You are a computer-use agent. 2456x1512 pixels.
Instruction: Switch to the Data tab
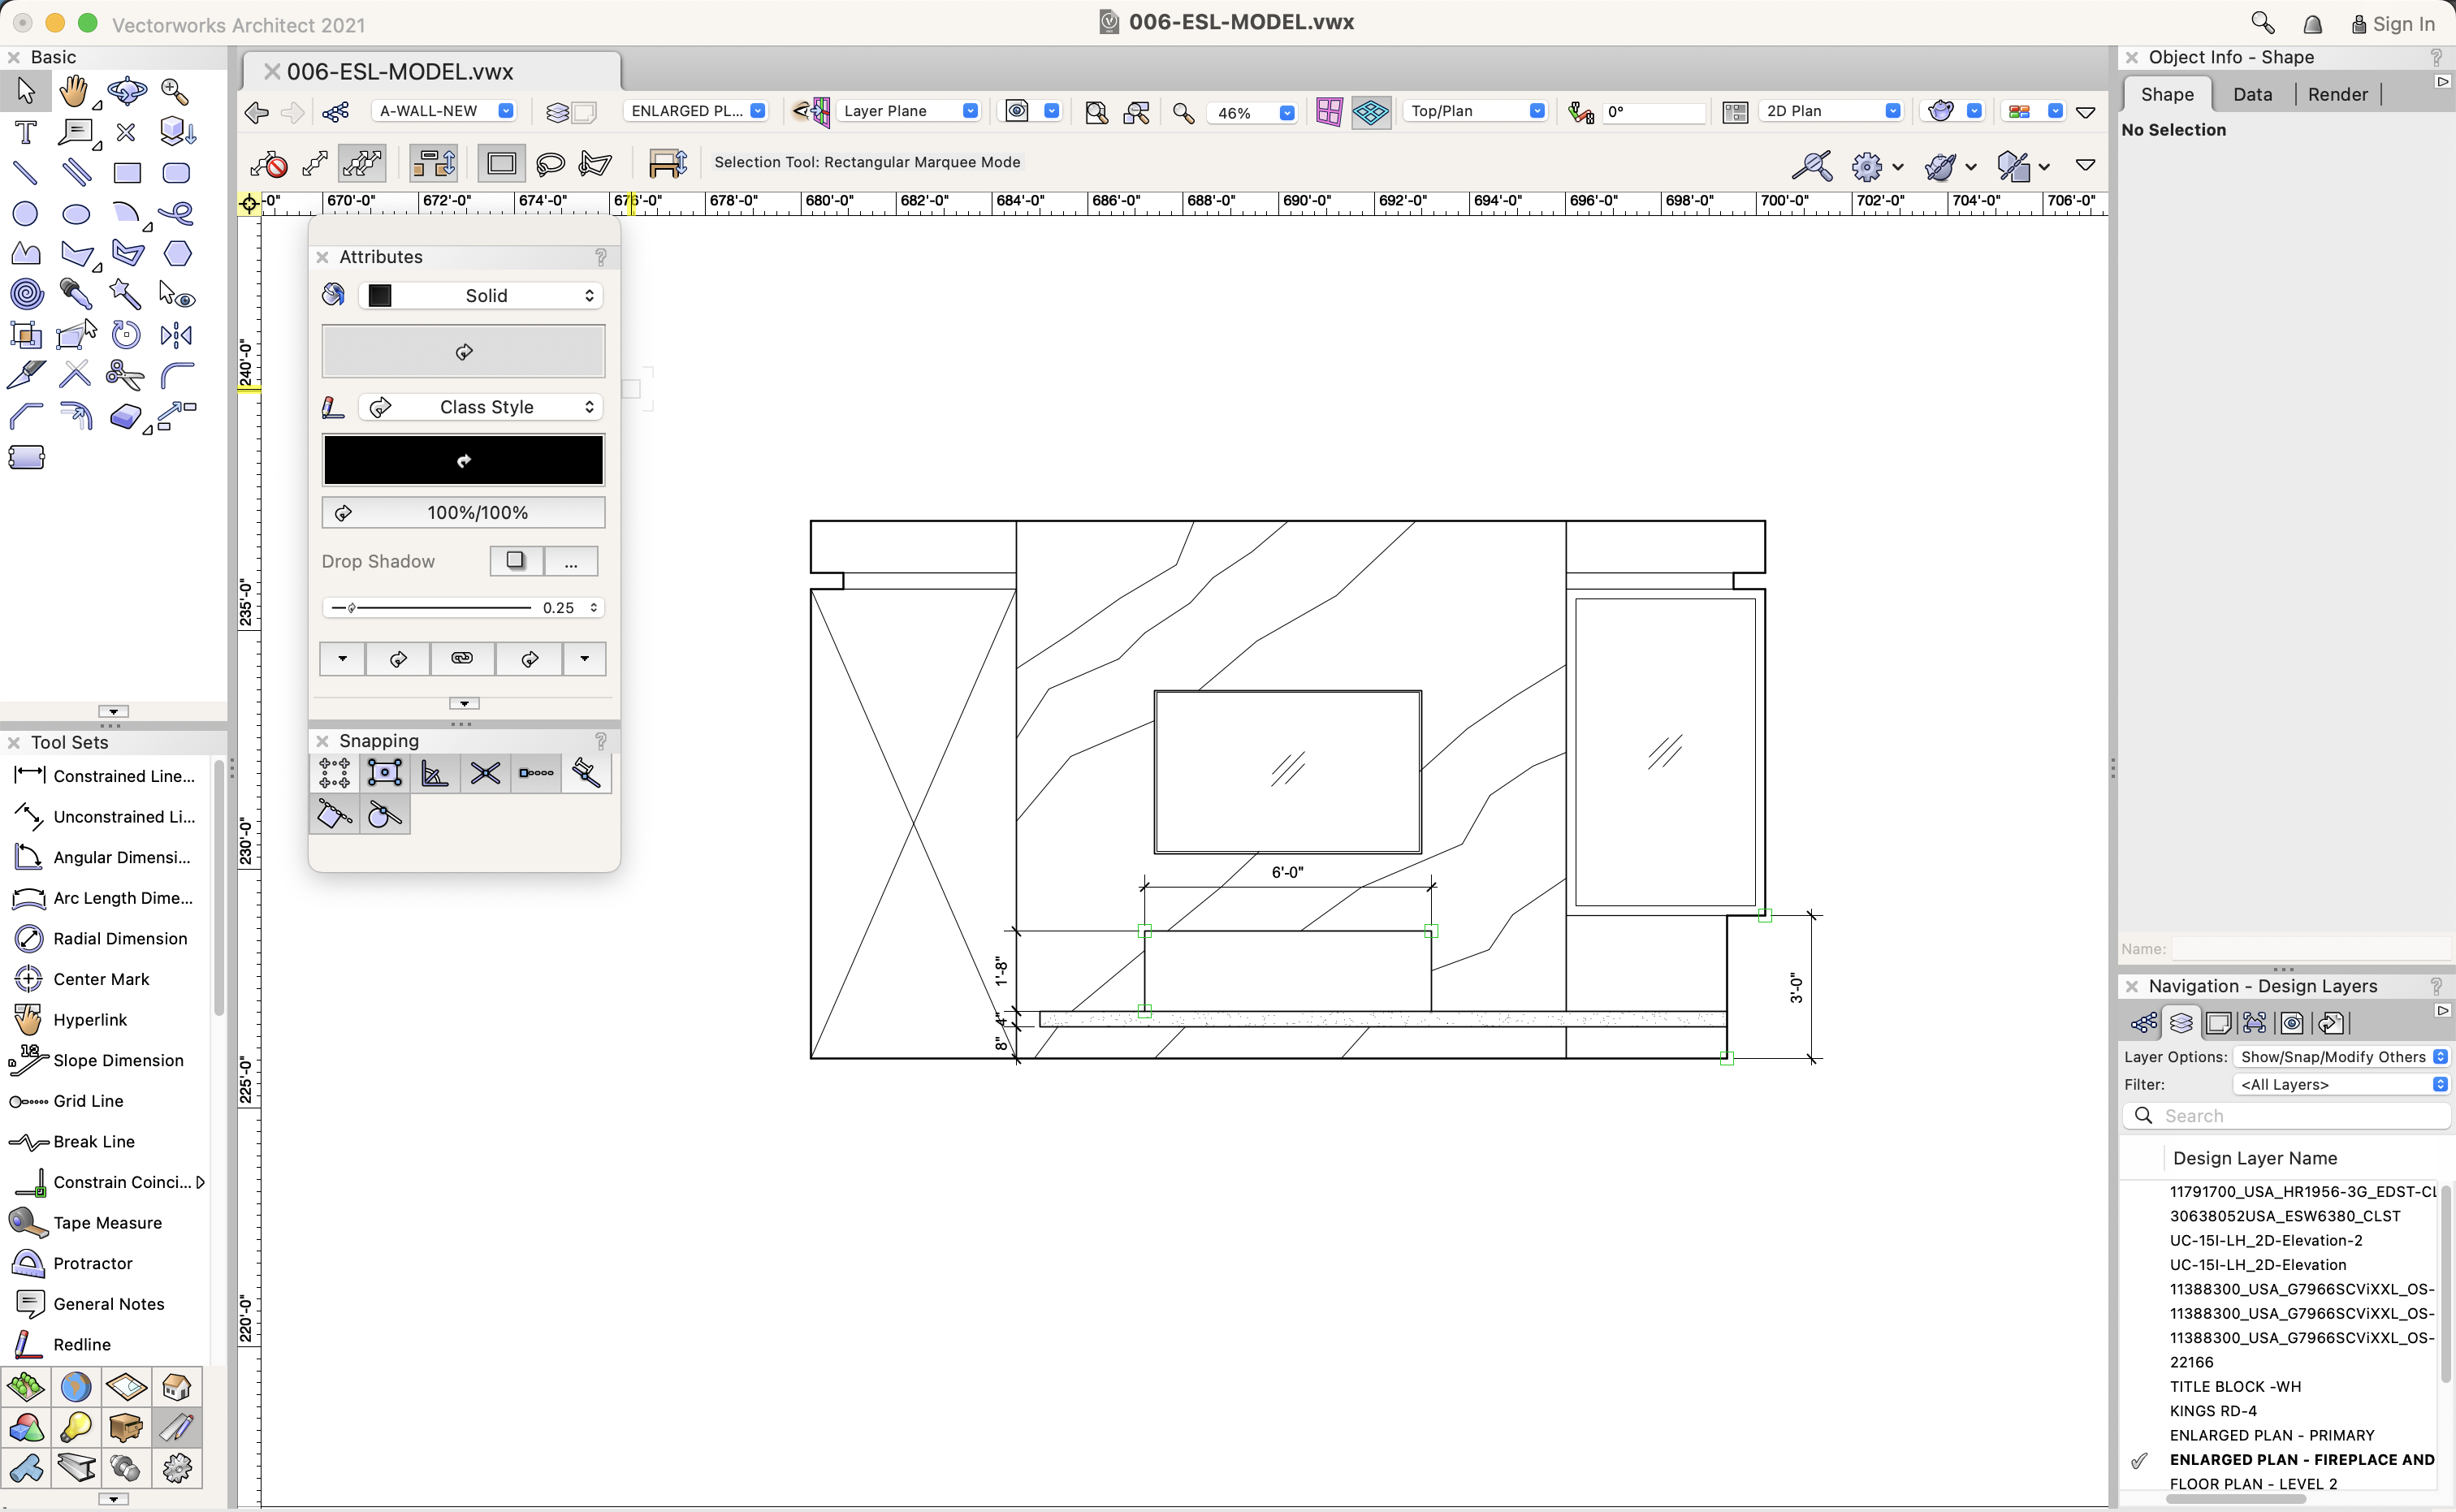pyautogui.click(x=2252, y=93)
